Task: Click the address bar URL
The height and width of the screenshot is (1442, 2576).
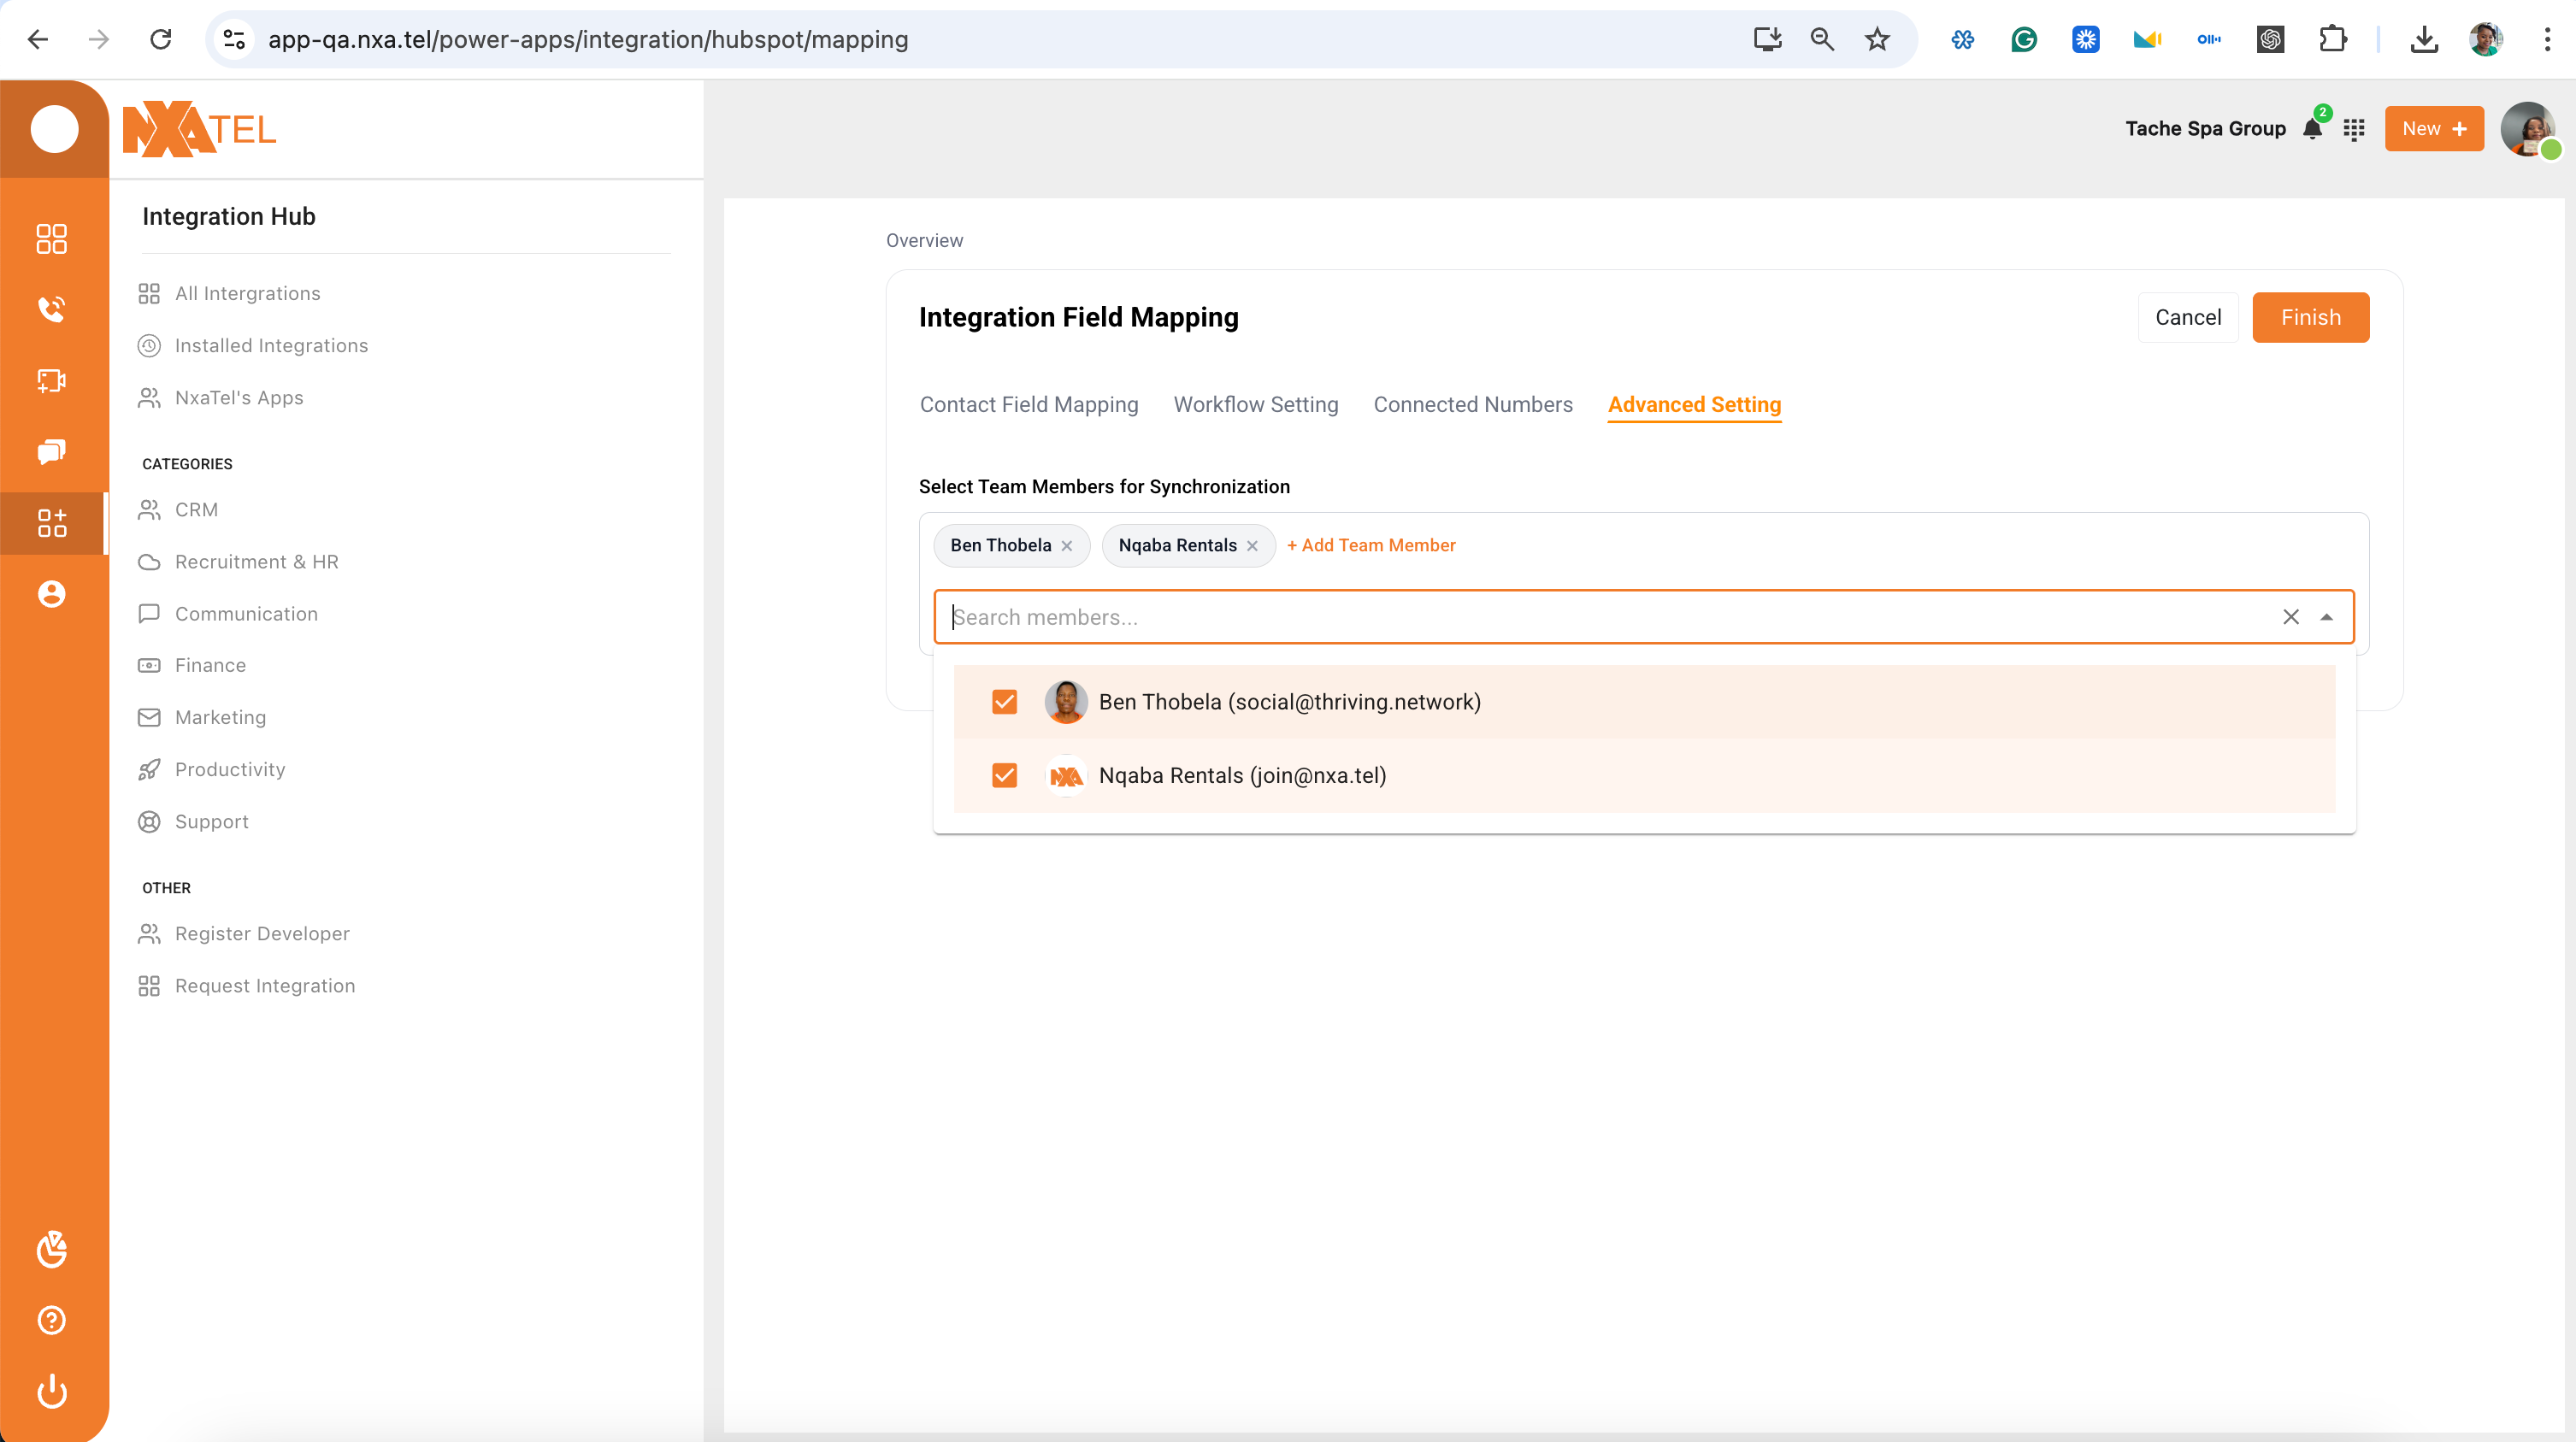Action: point(588,39)
